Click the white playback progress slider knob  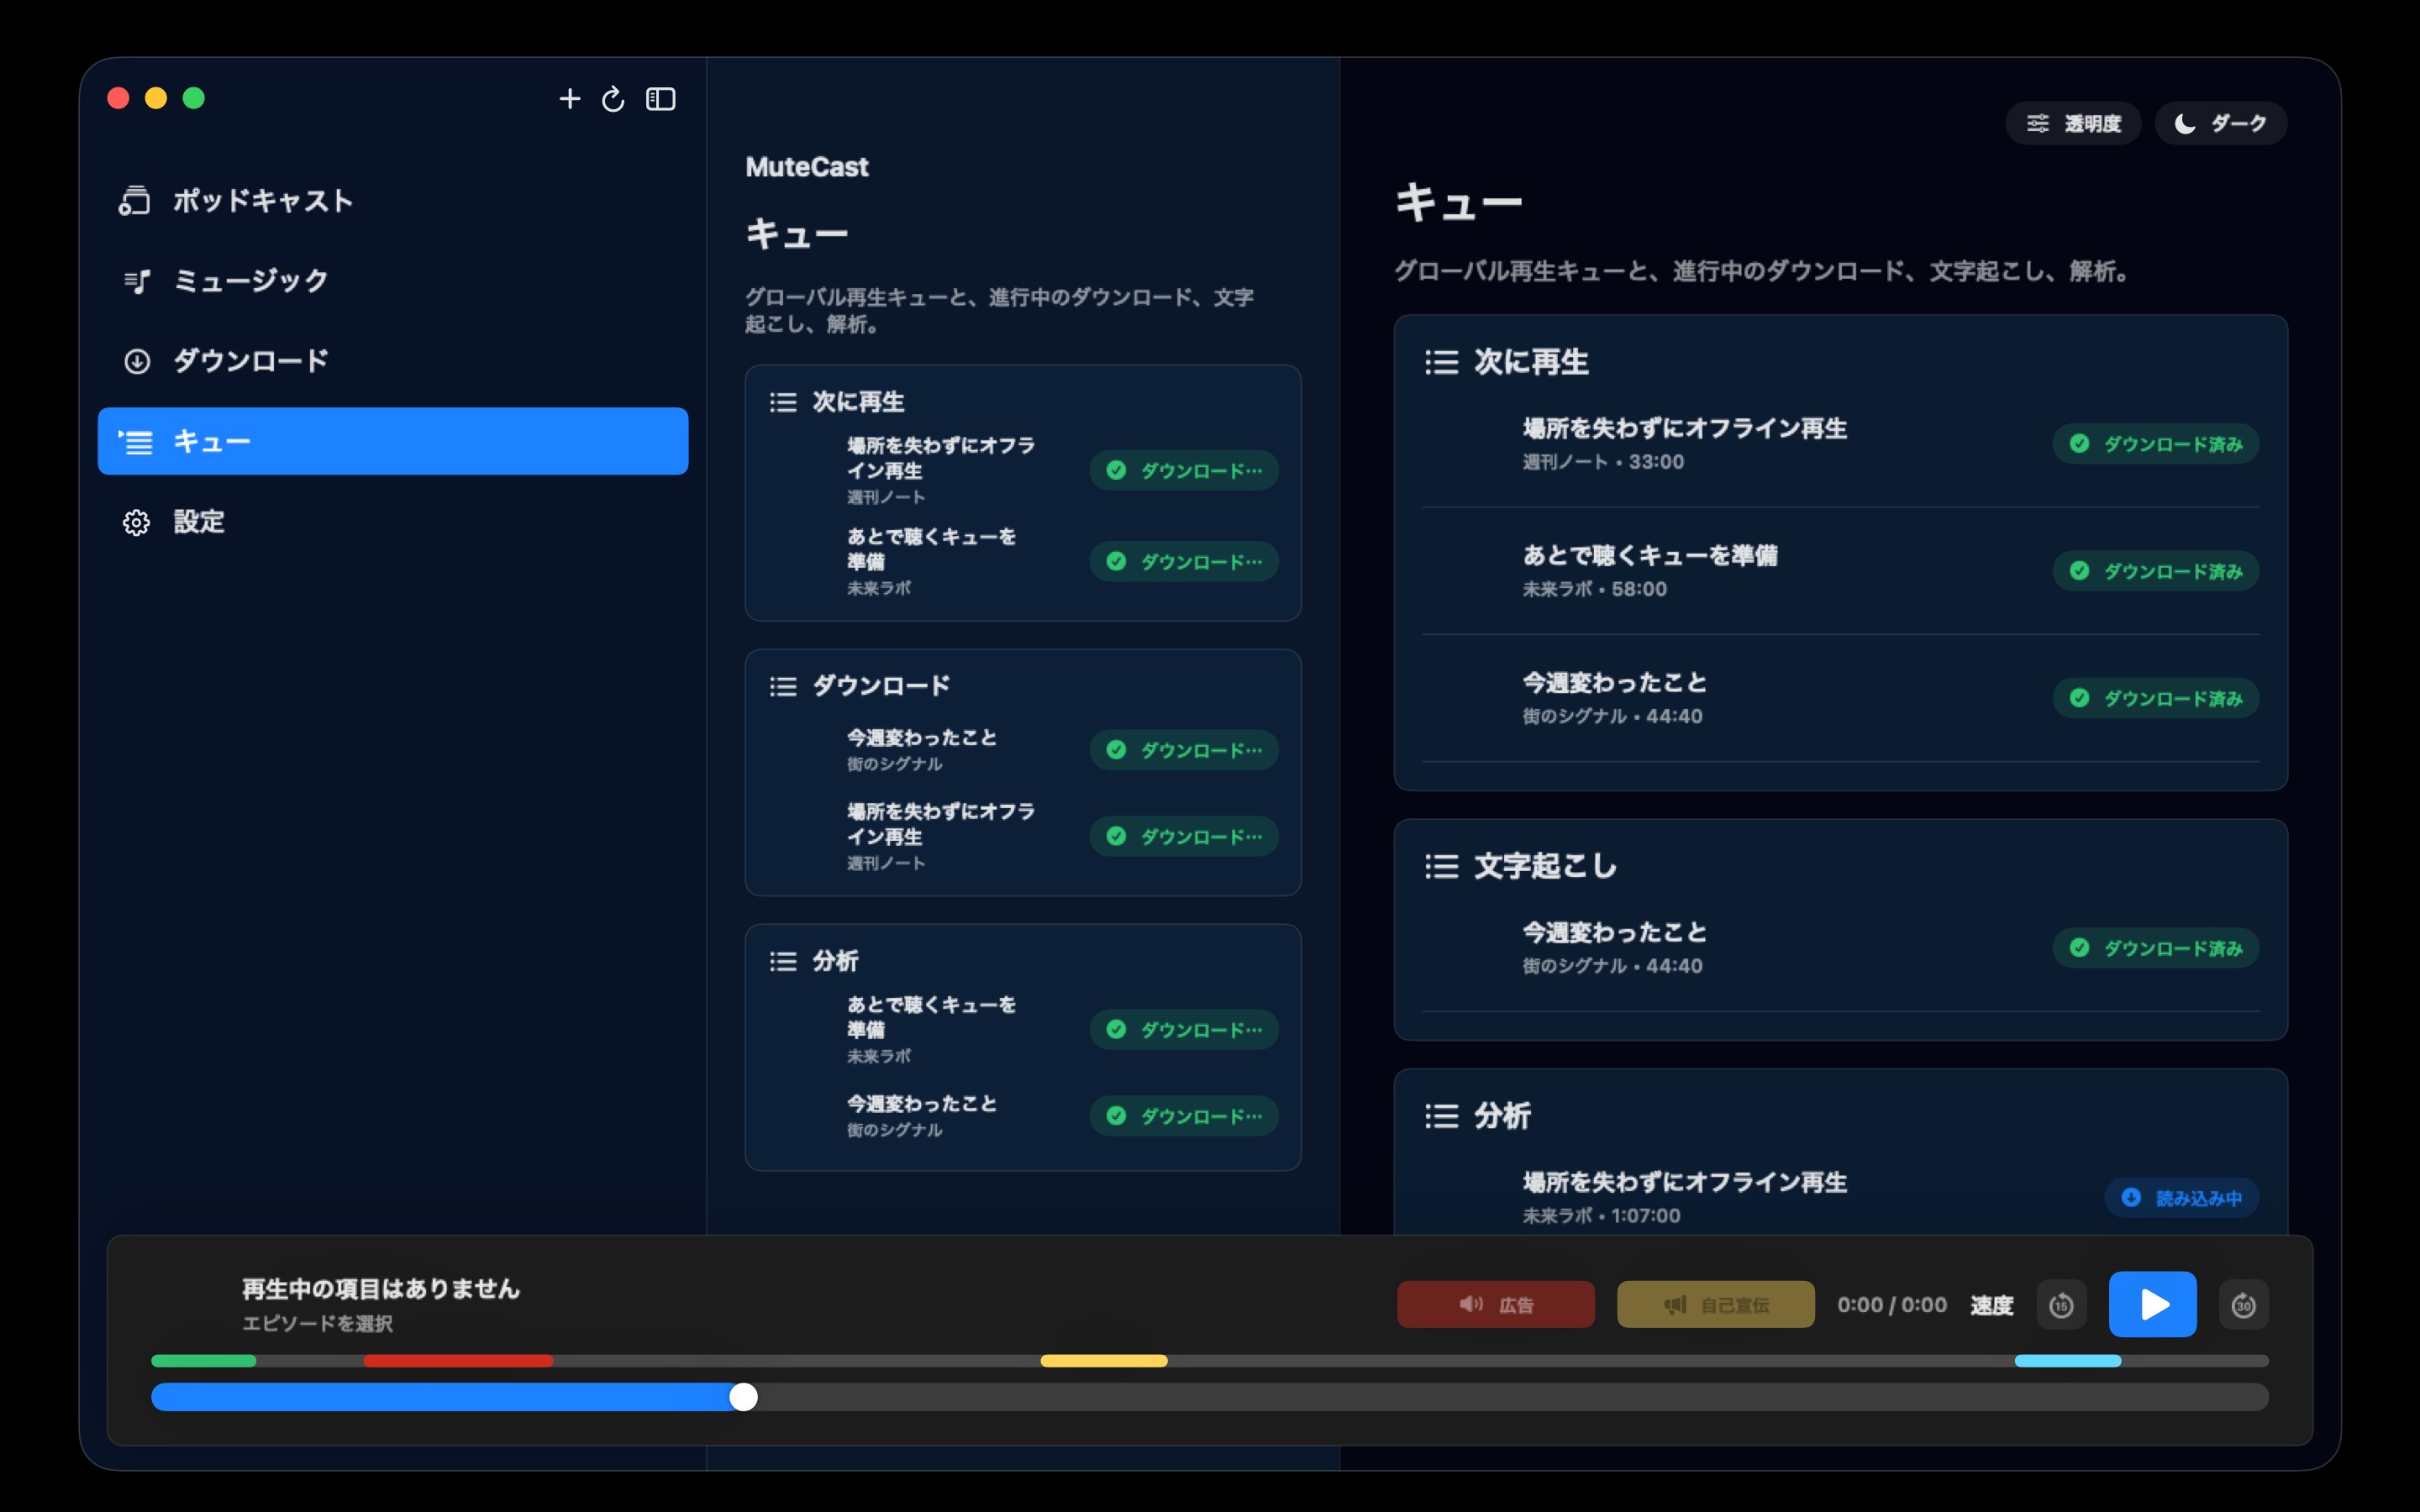(743, 1397)
